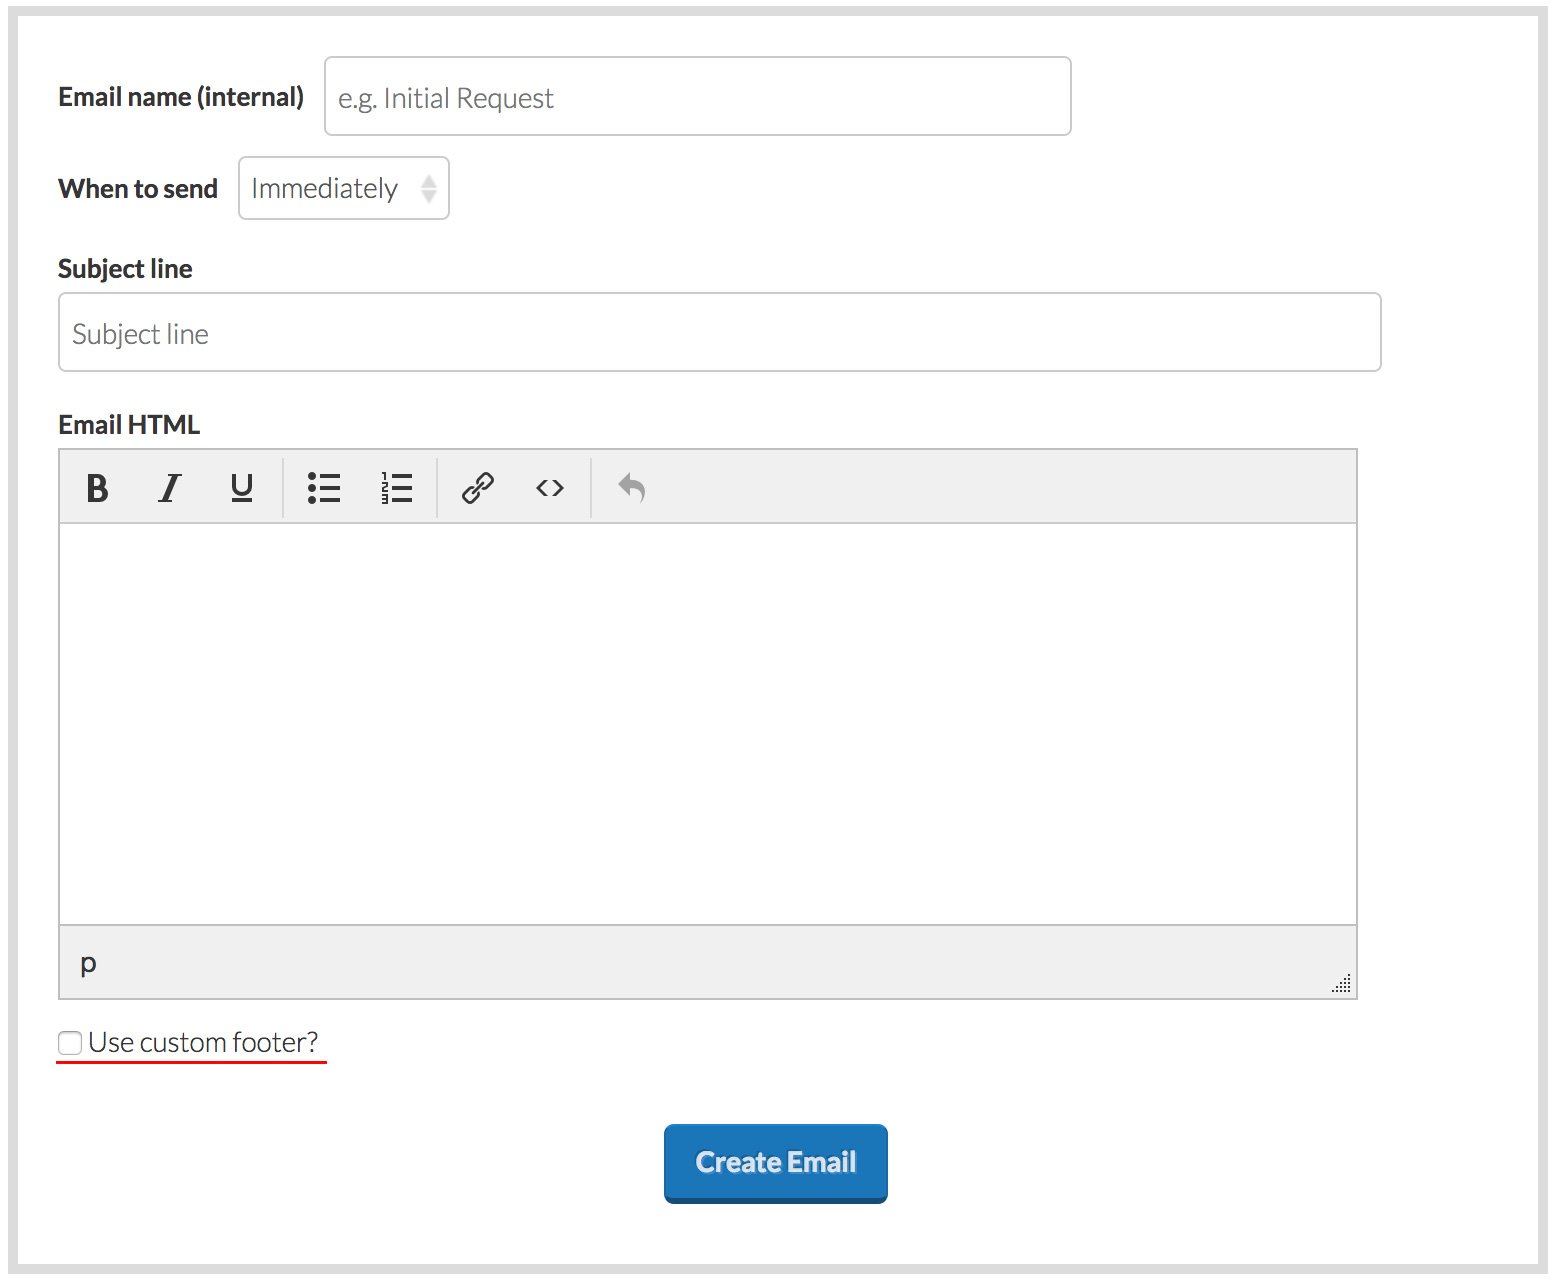Click the 'Email name (internal)' label
The width and height of the screenshot is (1556, 1282).
pos(181,97)
